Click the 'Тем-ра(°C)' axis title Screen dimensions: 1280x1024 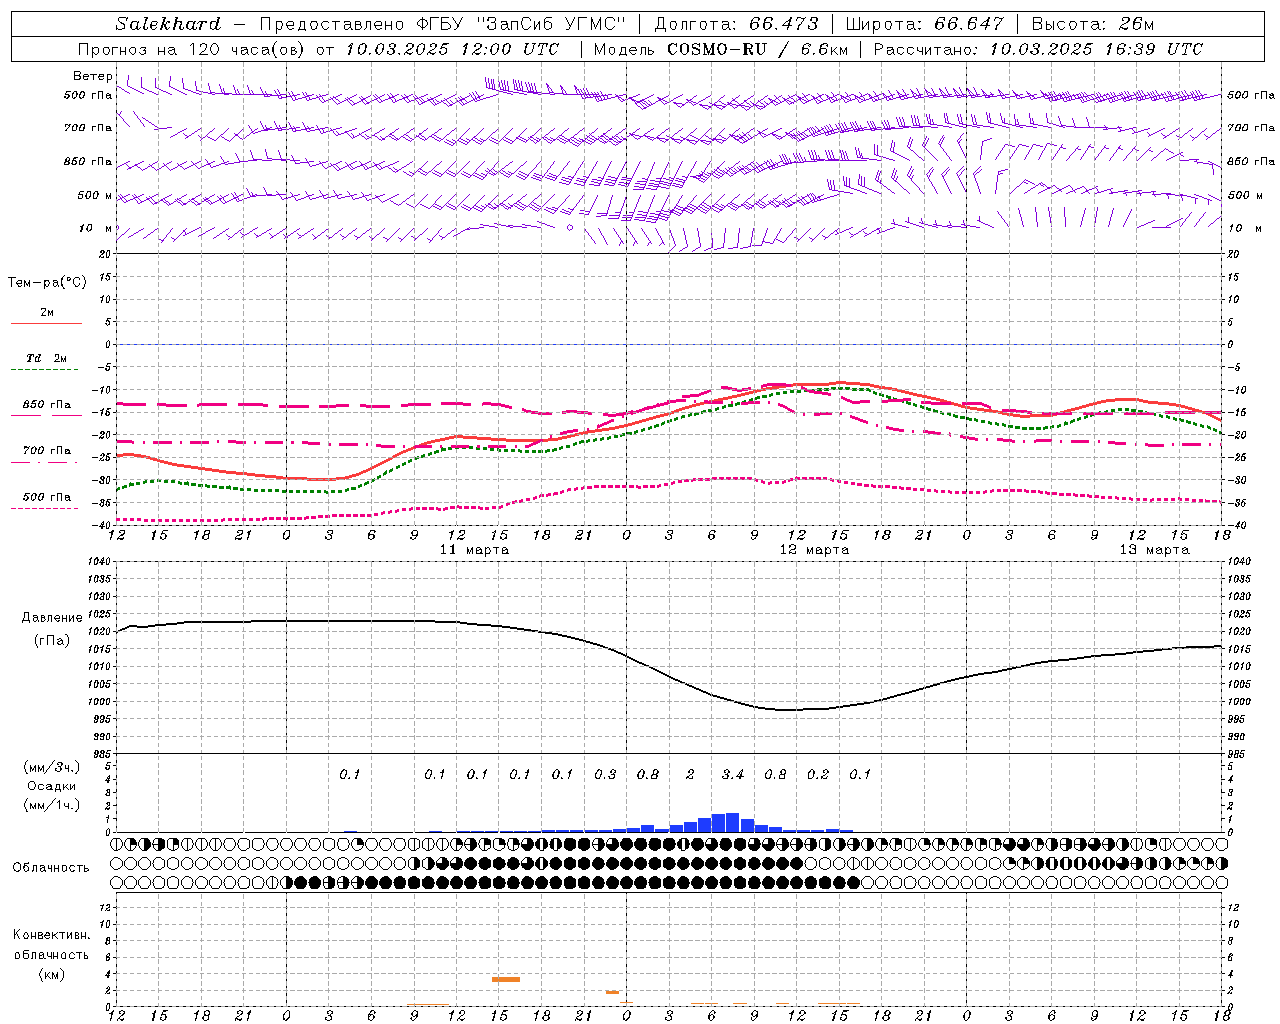(47, 283)
